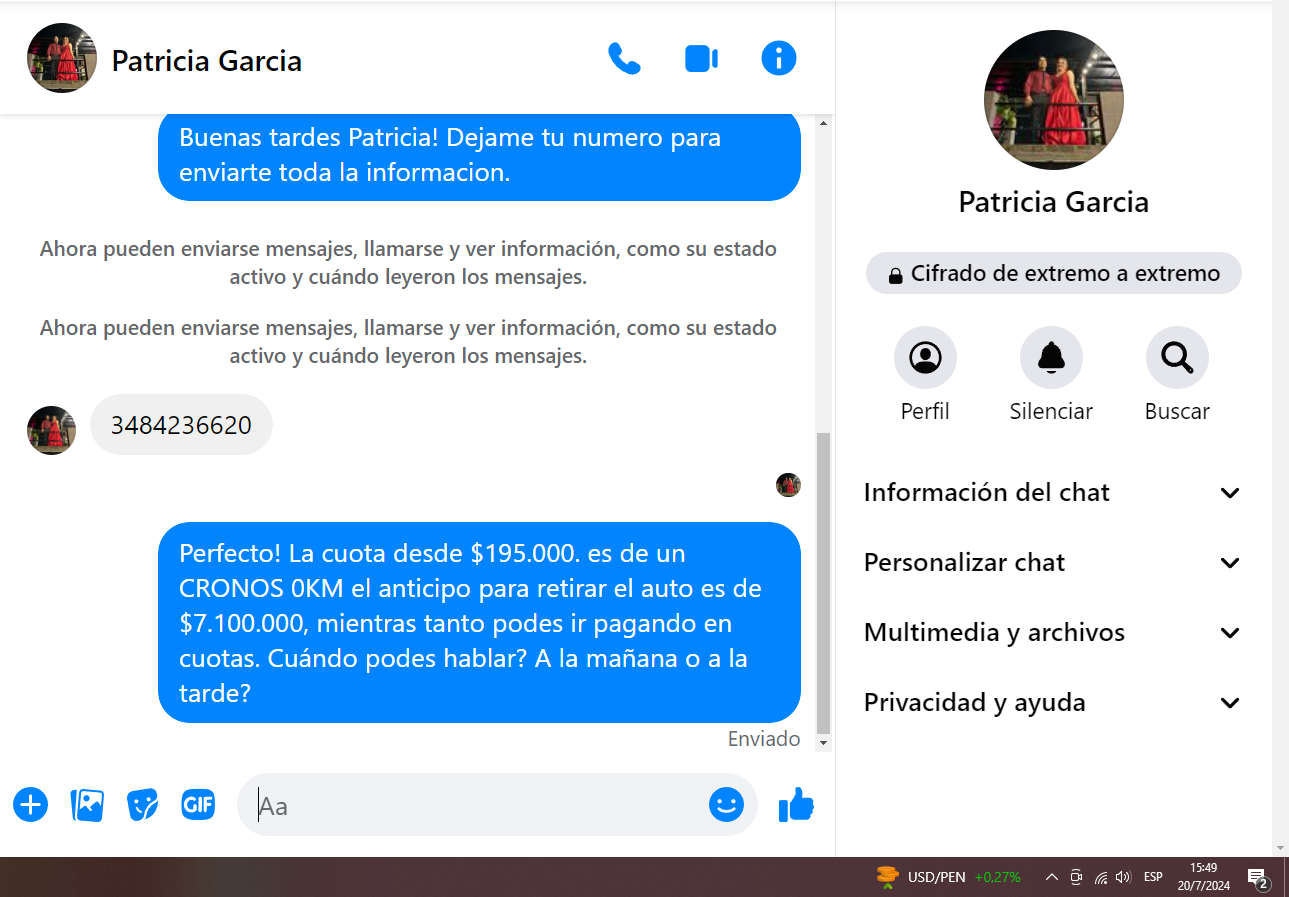Click the chat scrollbar down arrow
This screenshot has height=897, width=1289.
pos(824,743)
